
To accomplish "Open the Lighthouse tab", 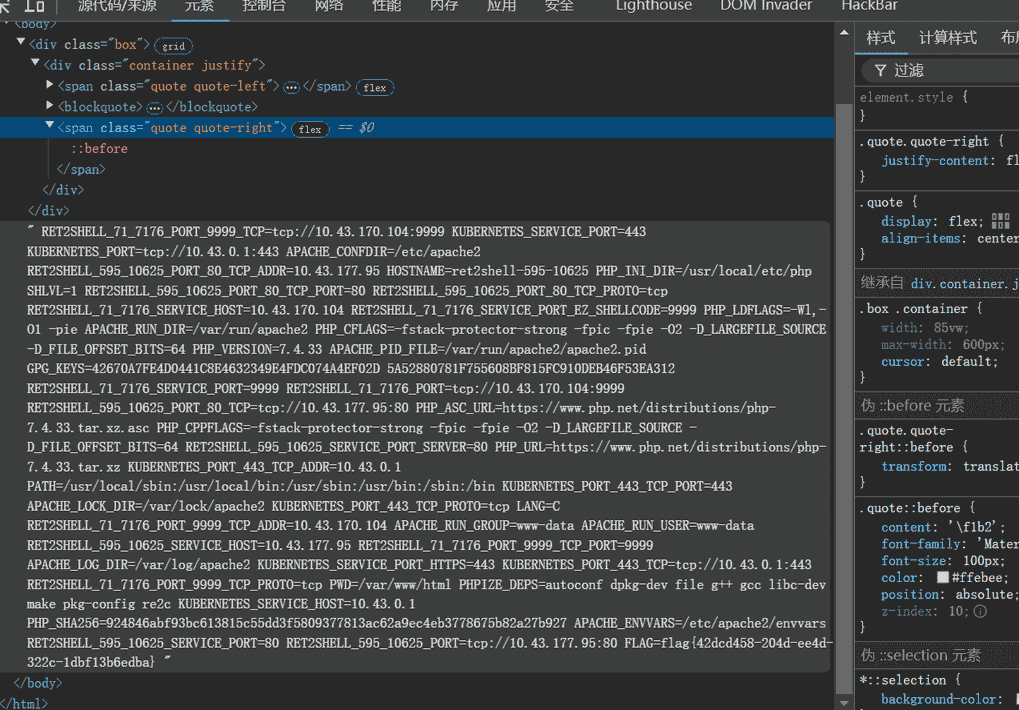I will click(653, 6).
